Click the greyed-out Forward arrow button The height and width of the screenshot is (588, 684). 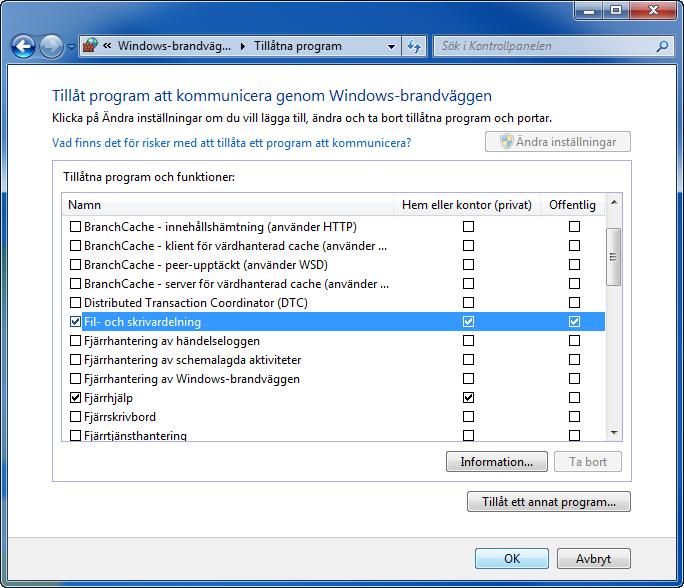[x=51, y=46]
